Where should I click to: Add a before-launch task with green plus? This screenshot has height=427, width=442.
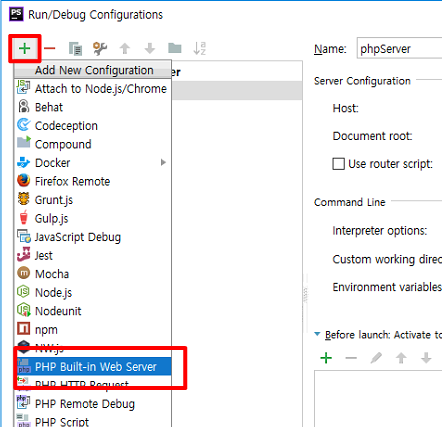point(326,358)
